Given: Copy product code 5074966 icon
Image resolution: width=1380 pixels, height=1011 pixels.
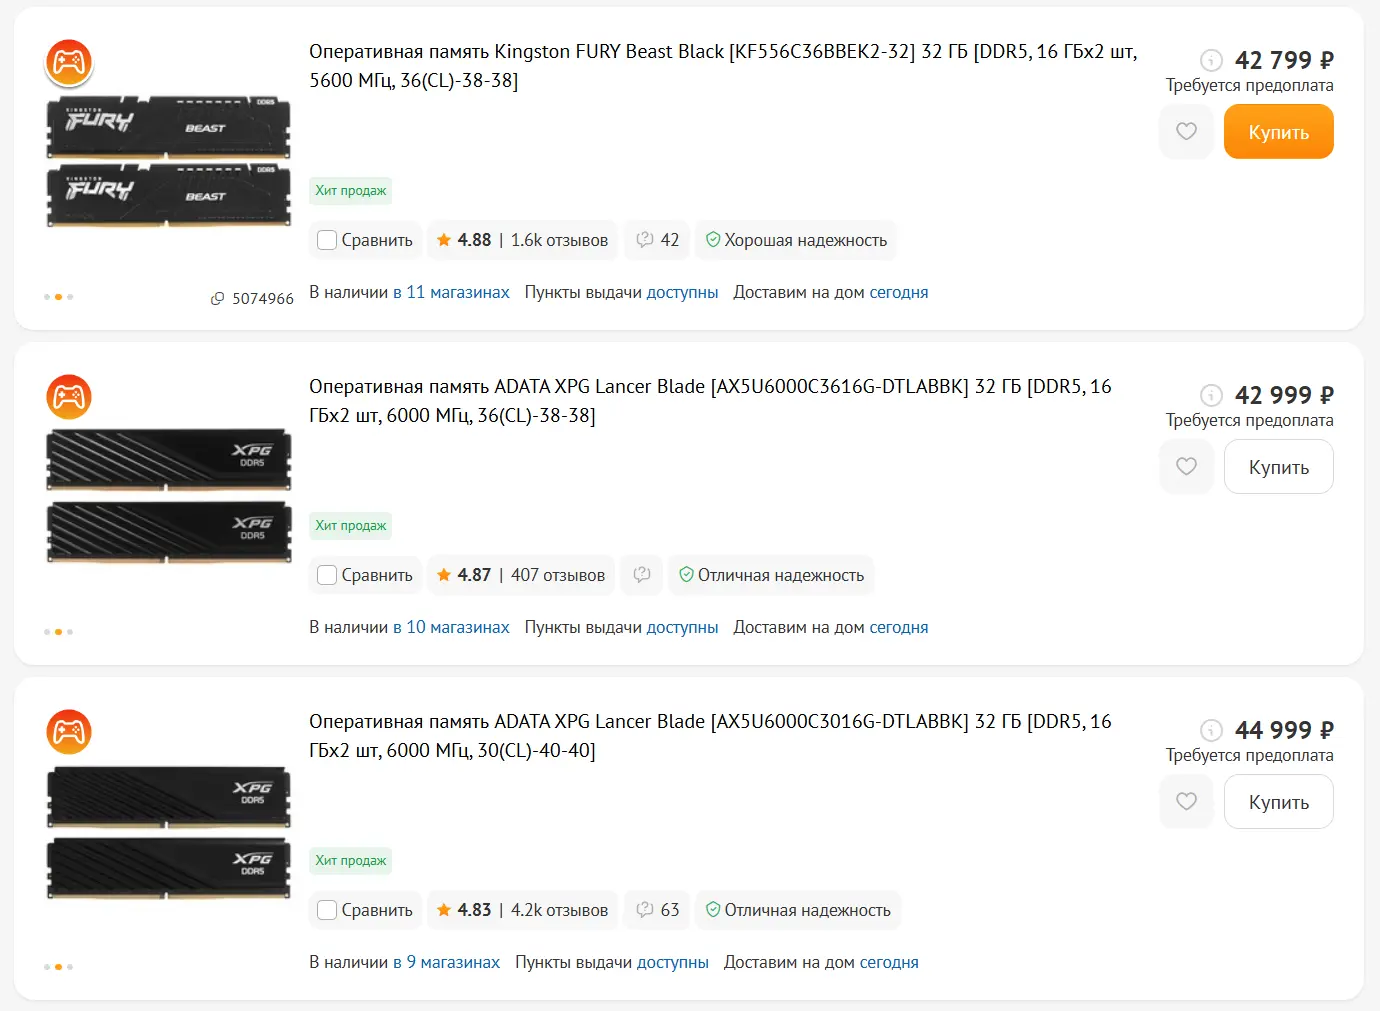Looking at the screenshot, I should (x=217, y=299).
